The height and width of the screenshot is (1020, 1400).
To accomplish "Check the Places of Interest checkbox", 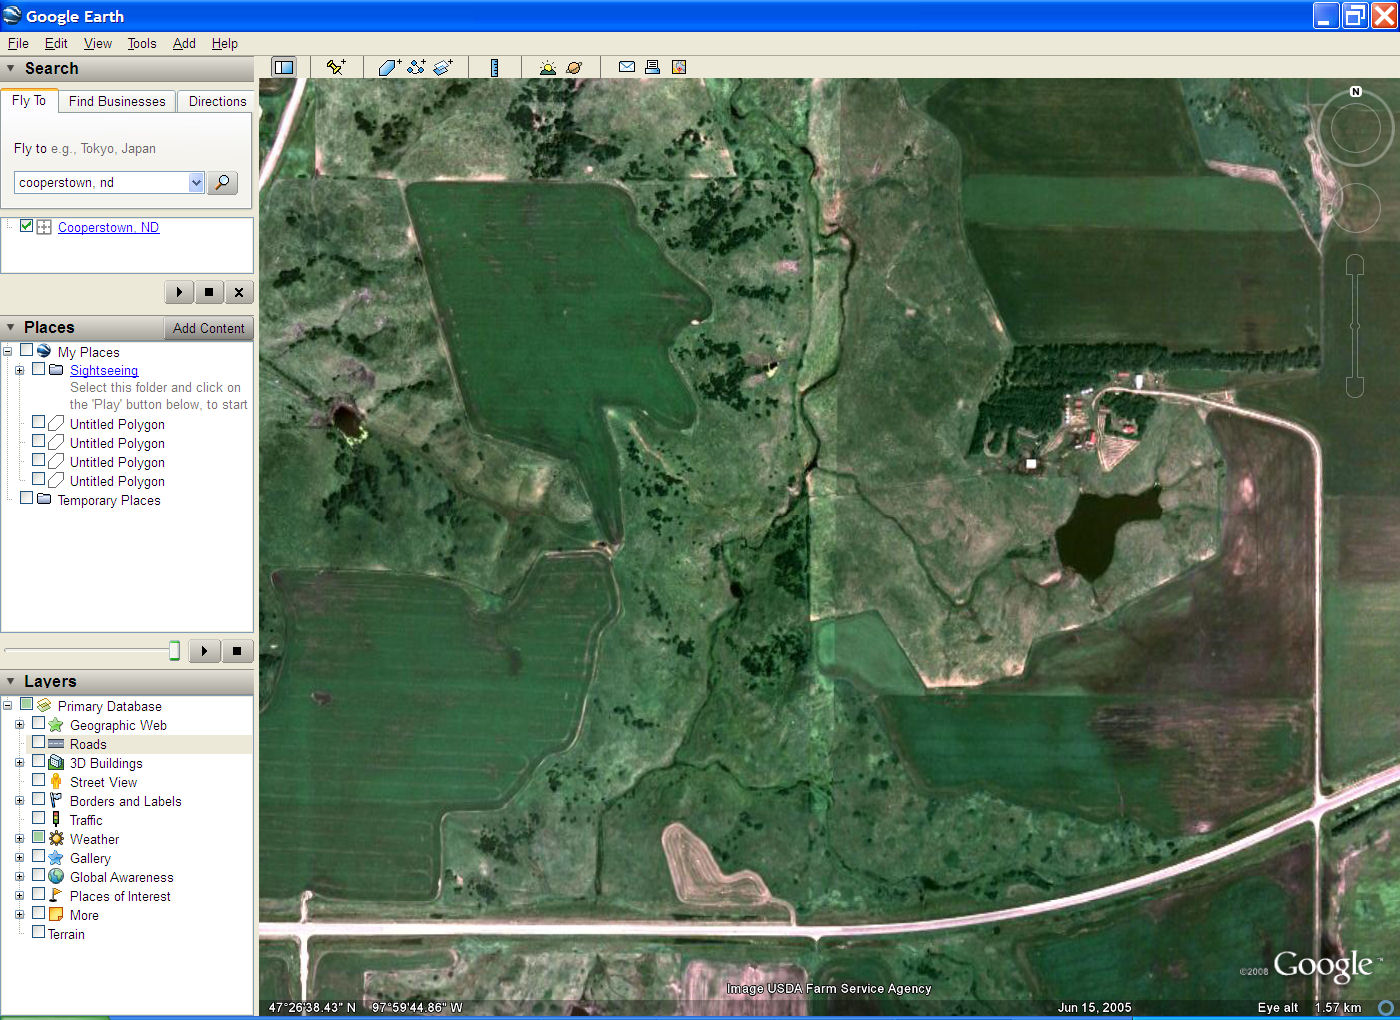I will click(x=38, y=894).
